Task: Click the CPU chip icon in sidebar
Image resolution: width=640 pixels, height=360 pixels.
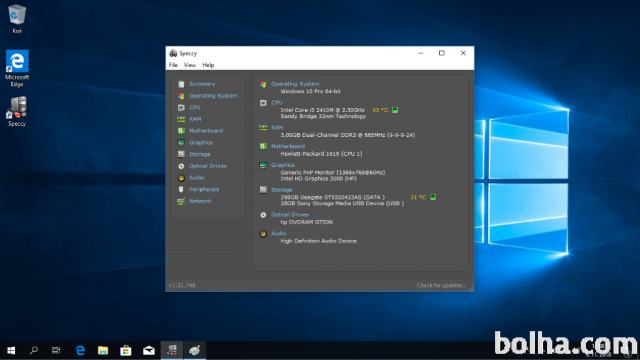Action: [x=181, y=107]
